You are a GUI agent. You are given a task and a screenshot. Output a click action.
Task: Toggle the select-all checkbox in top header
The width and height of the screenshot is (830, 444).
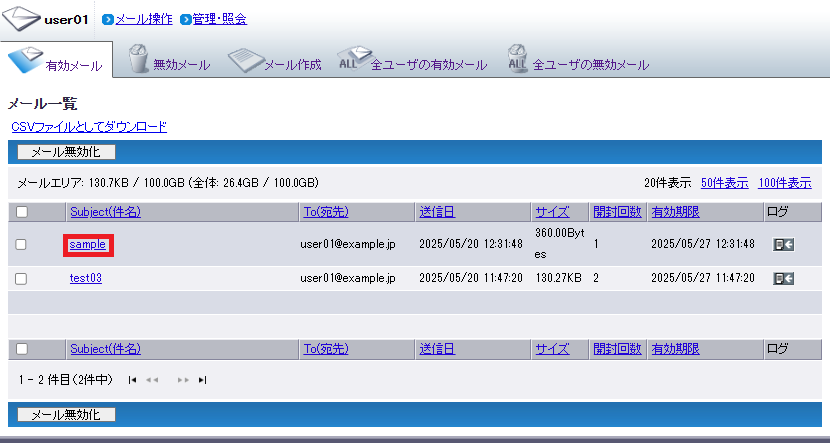[x=22, y=211]
